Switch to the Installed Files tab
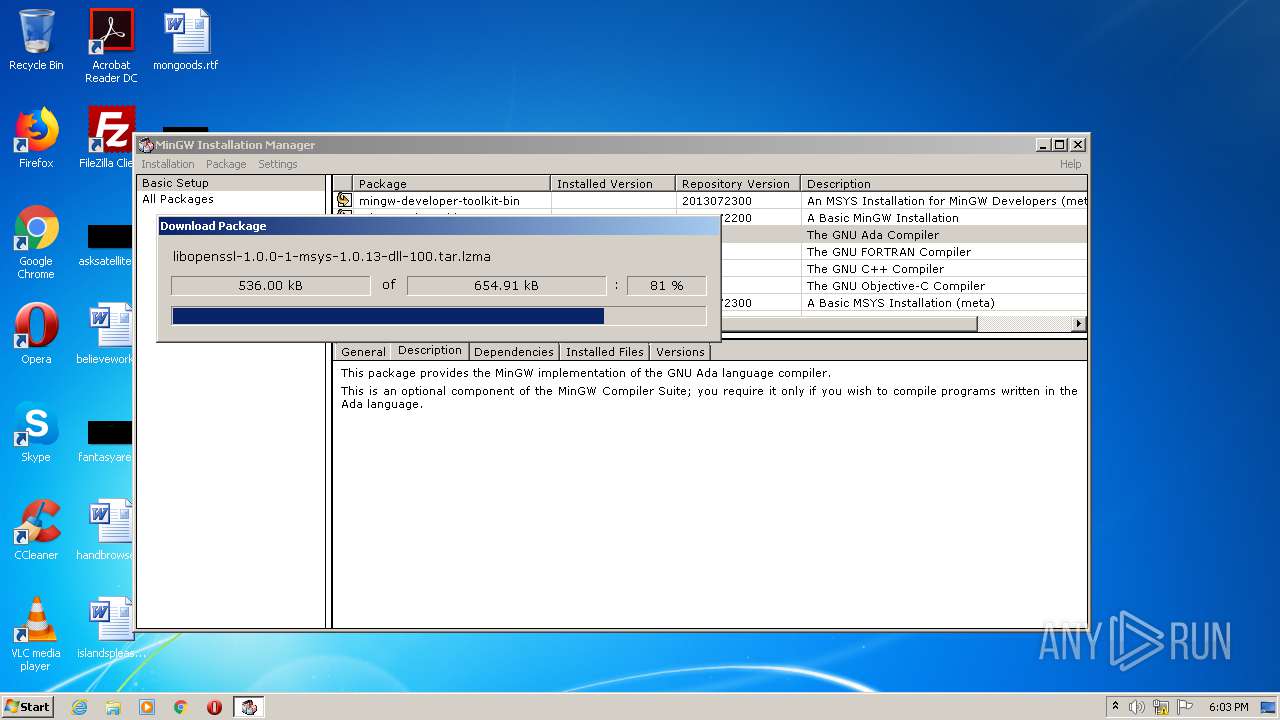Viewport: 1280px width, 720px height. pos(605,352)
